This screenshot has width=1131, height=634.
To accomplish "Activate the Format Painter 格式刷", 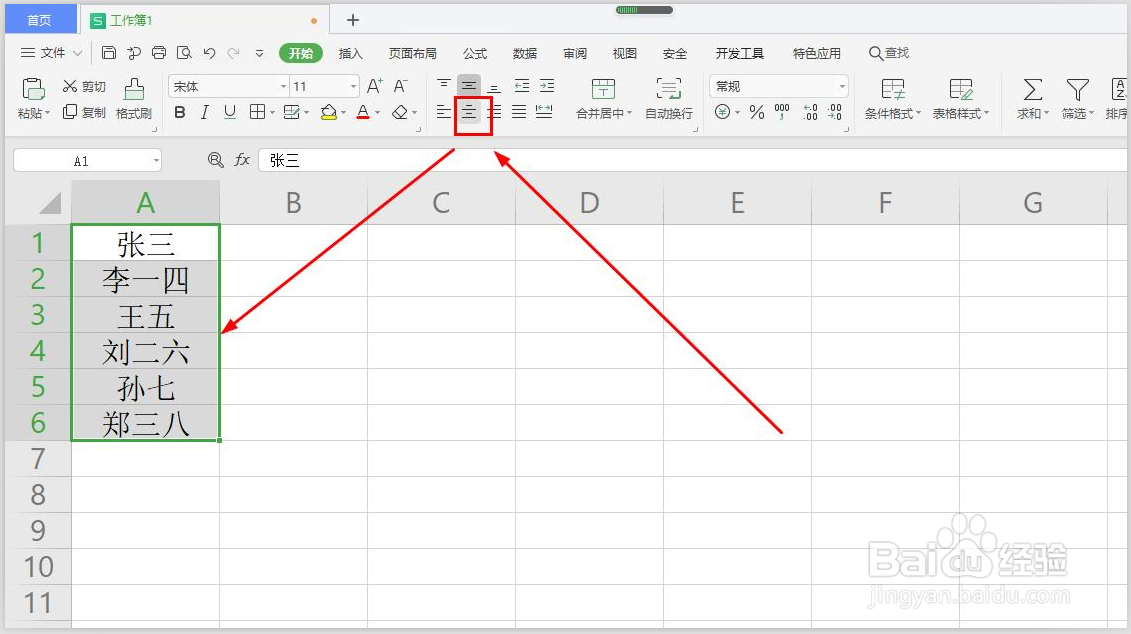I will click(133, 99).
